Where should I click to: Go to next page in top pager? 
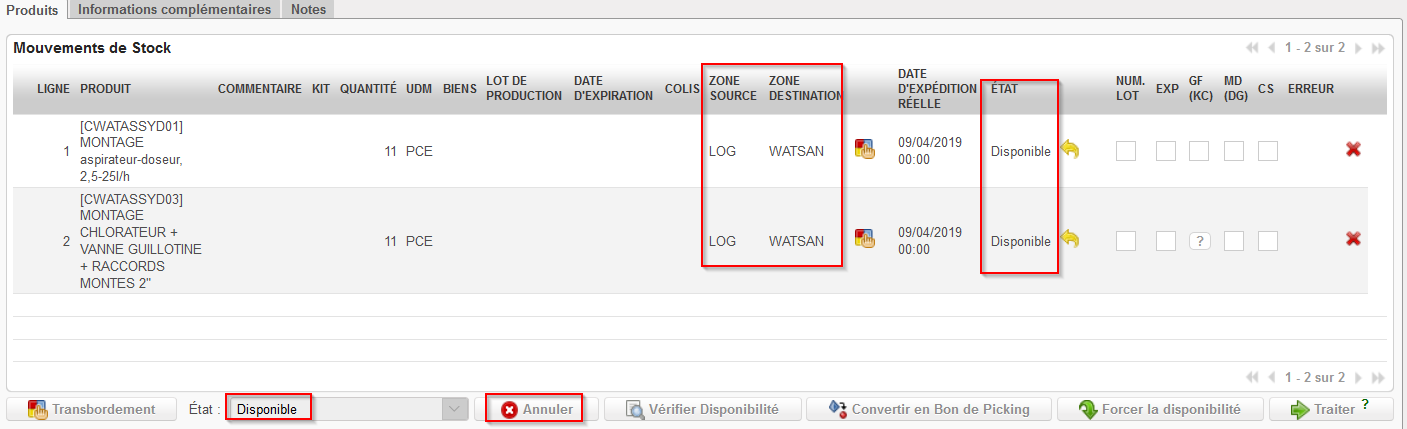tap(1358, 48)
